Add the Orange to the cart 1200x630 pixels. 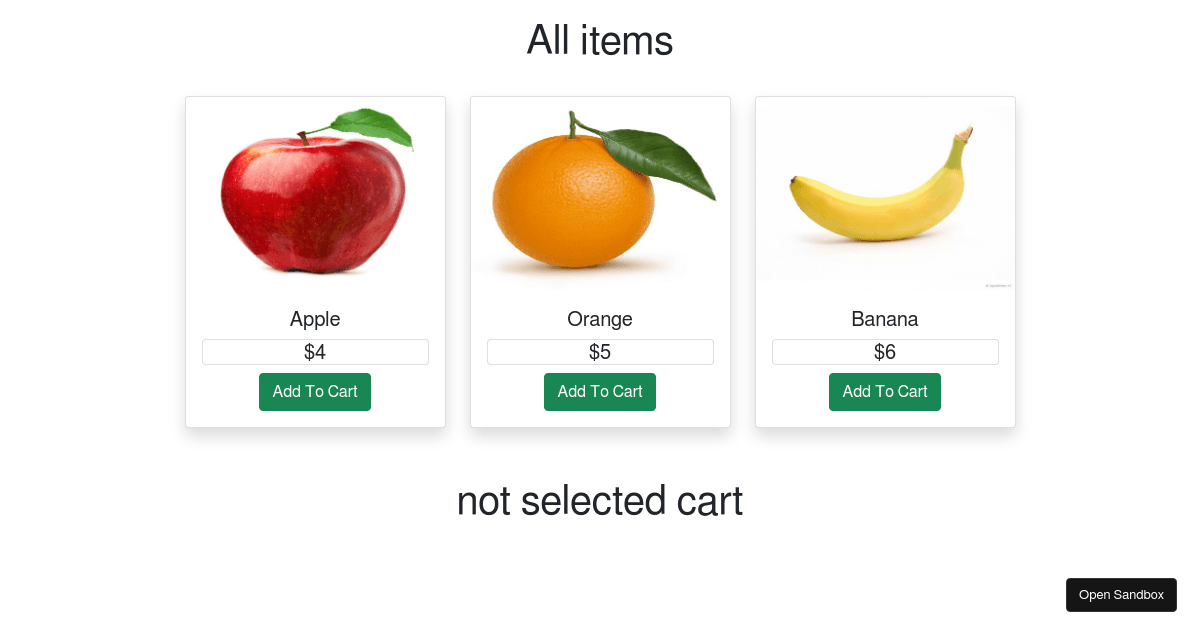point(600,391)
